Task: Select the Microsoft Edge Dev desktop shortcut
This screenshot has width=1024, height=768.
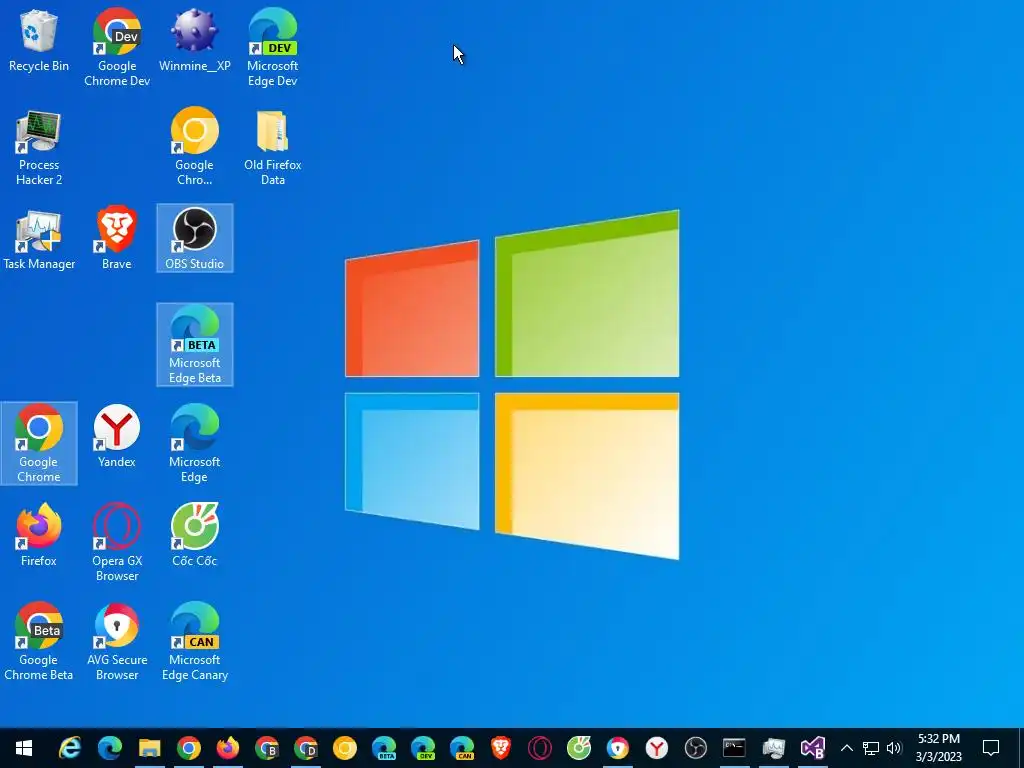Action: (x=272, y=48)
